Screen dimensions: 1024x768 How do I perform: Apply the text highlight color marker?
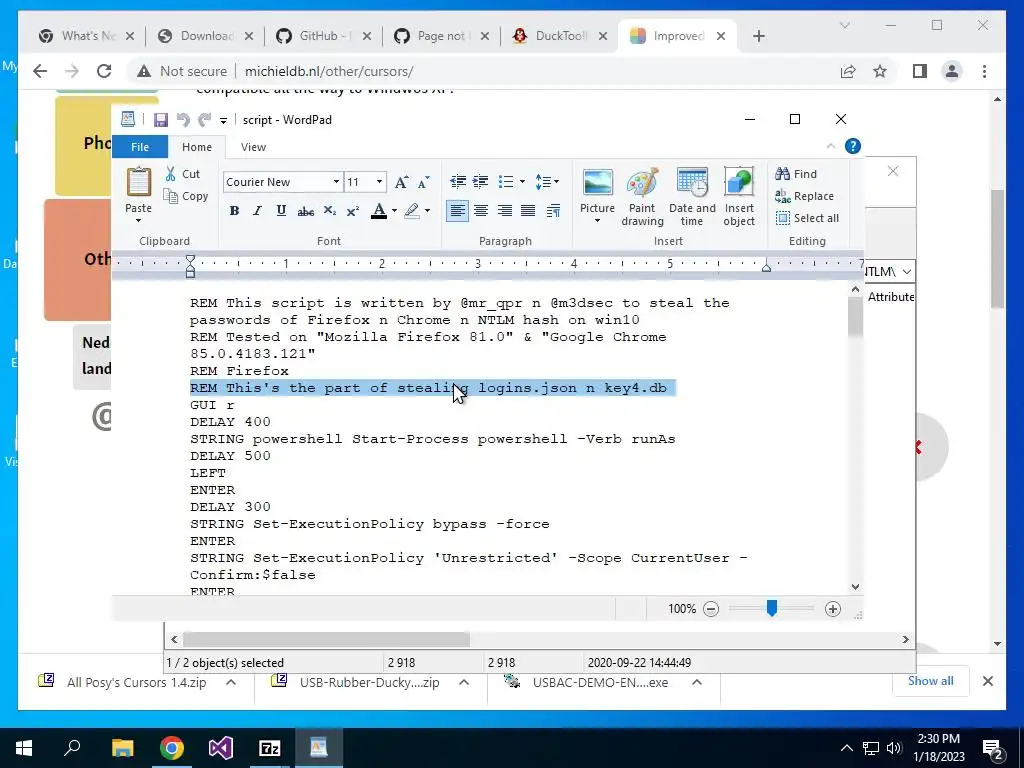click(412, 210)
